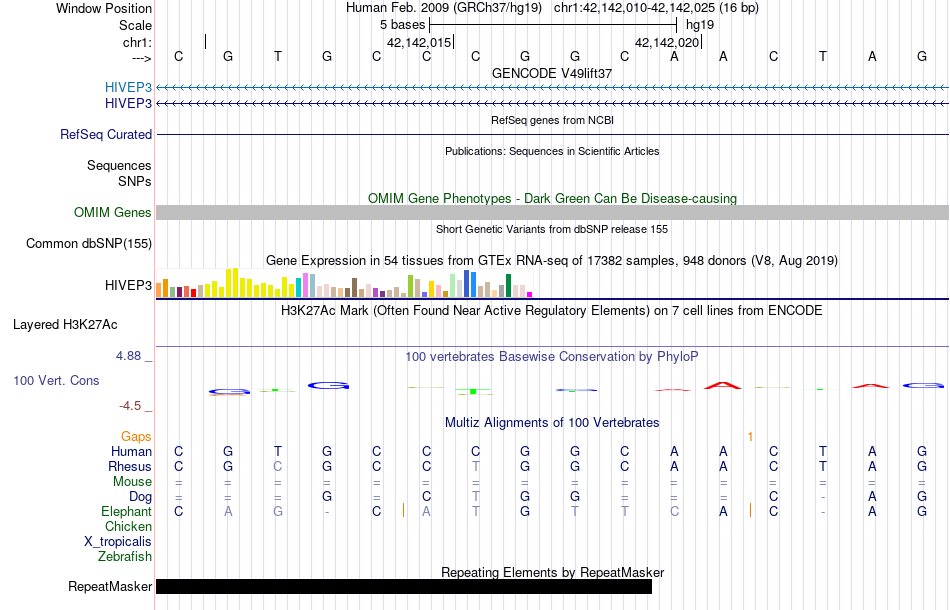Click the light blue HIVEP3 gene label
950x610 pixels.
[x=128, y=87]
